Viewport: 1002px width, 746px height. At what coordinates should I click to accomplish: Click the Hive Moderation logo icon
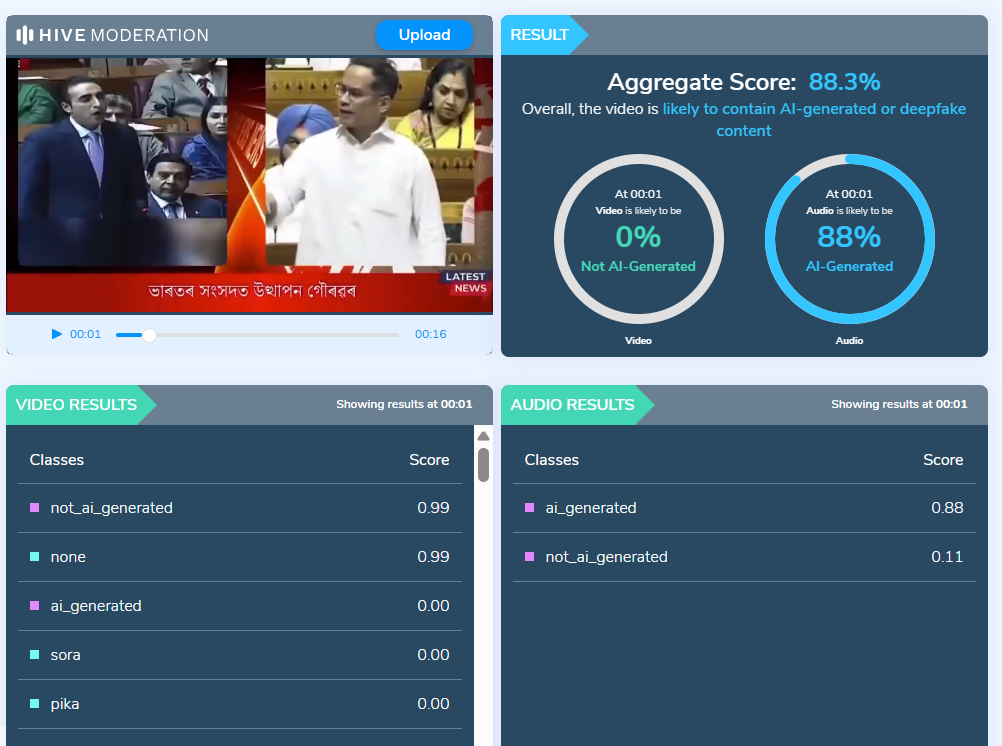tap(25, 35)
